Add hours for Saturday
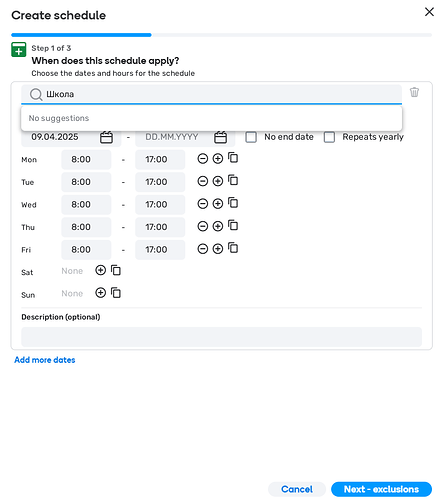This screenshot has height=500, width=442. [x=100, y=270]
